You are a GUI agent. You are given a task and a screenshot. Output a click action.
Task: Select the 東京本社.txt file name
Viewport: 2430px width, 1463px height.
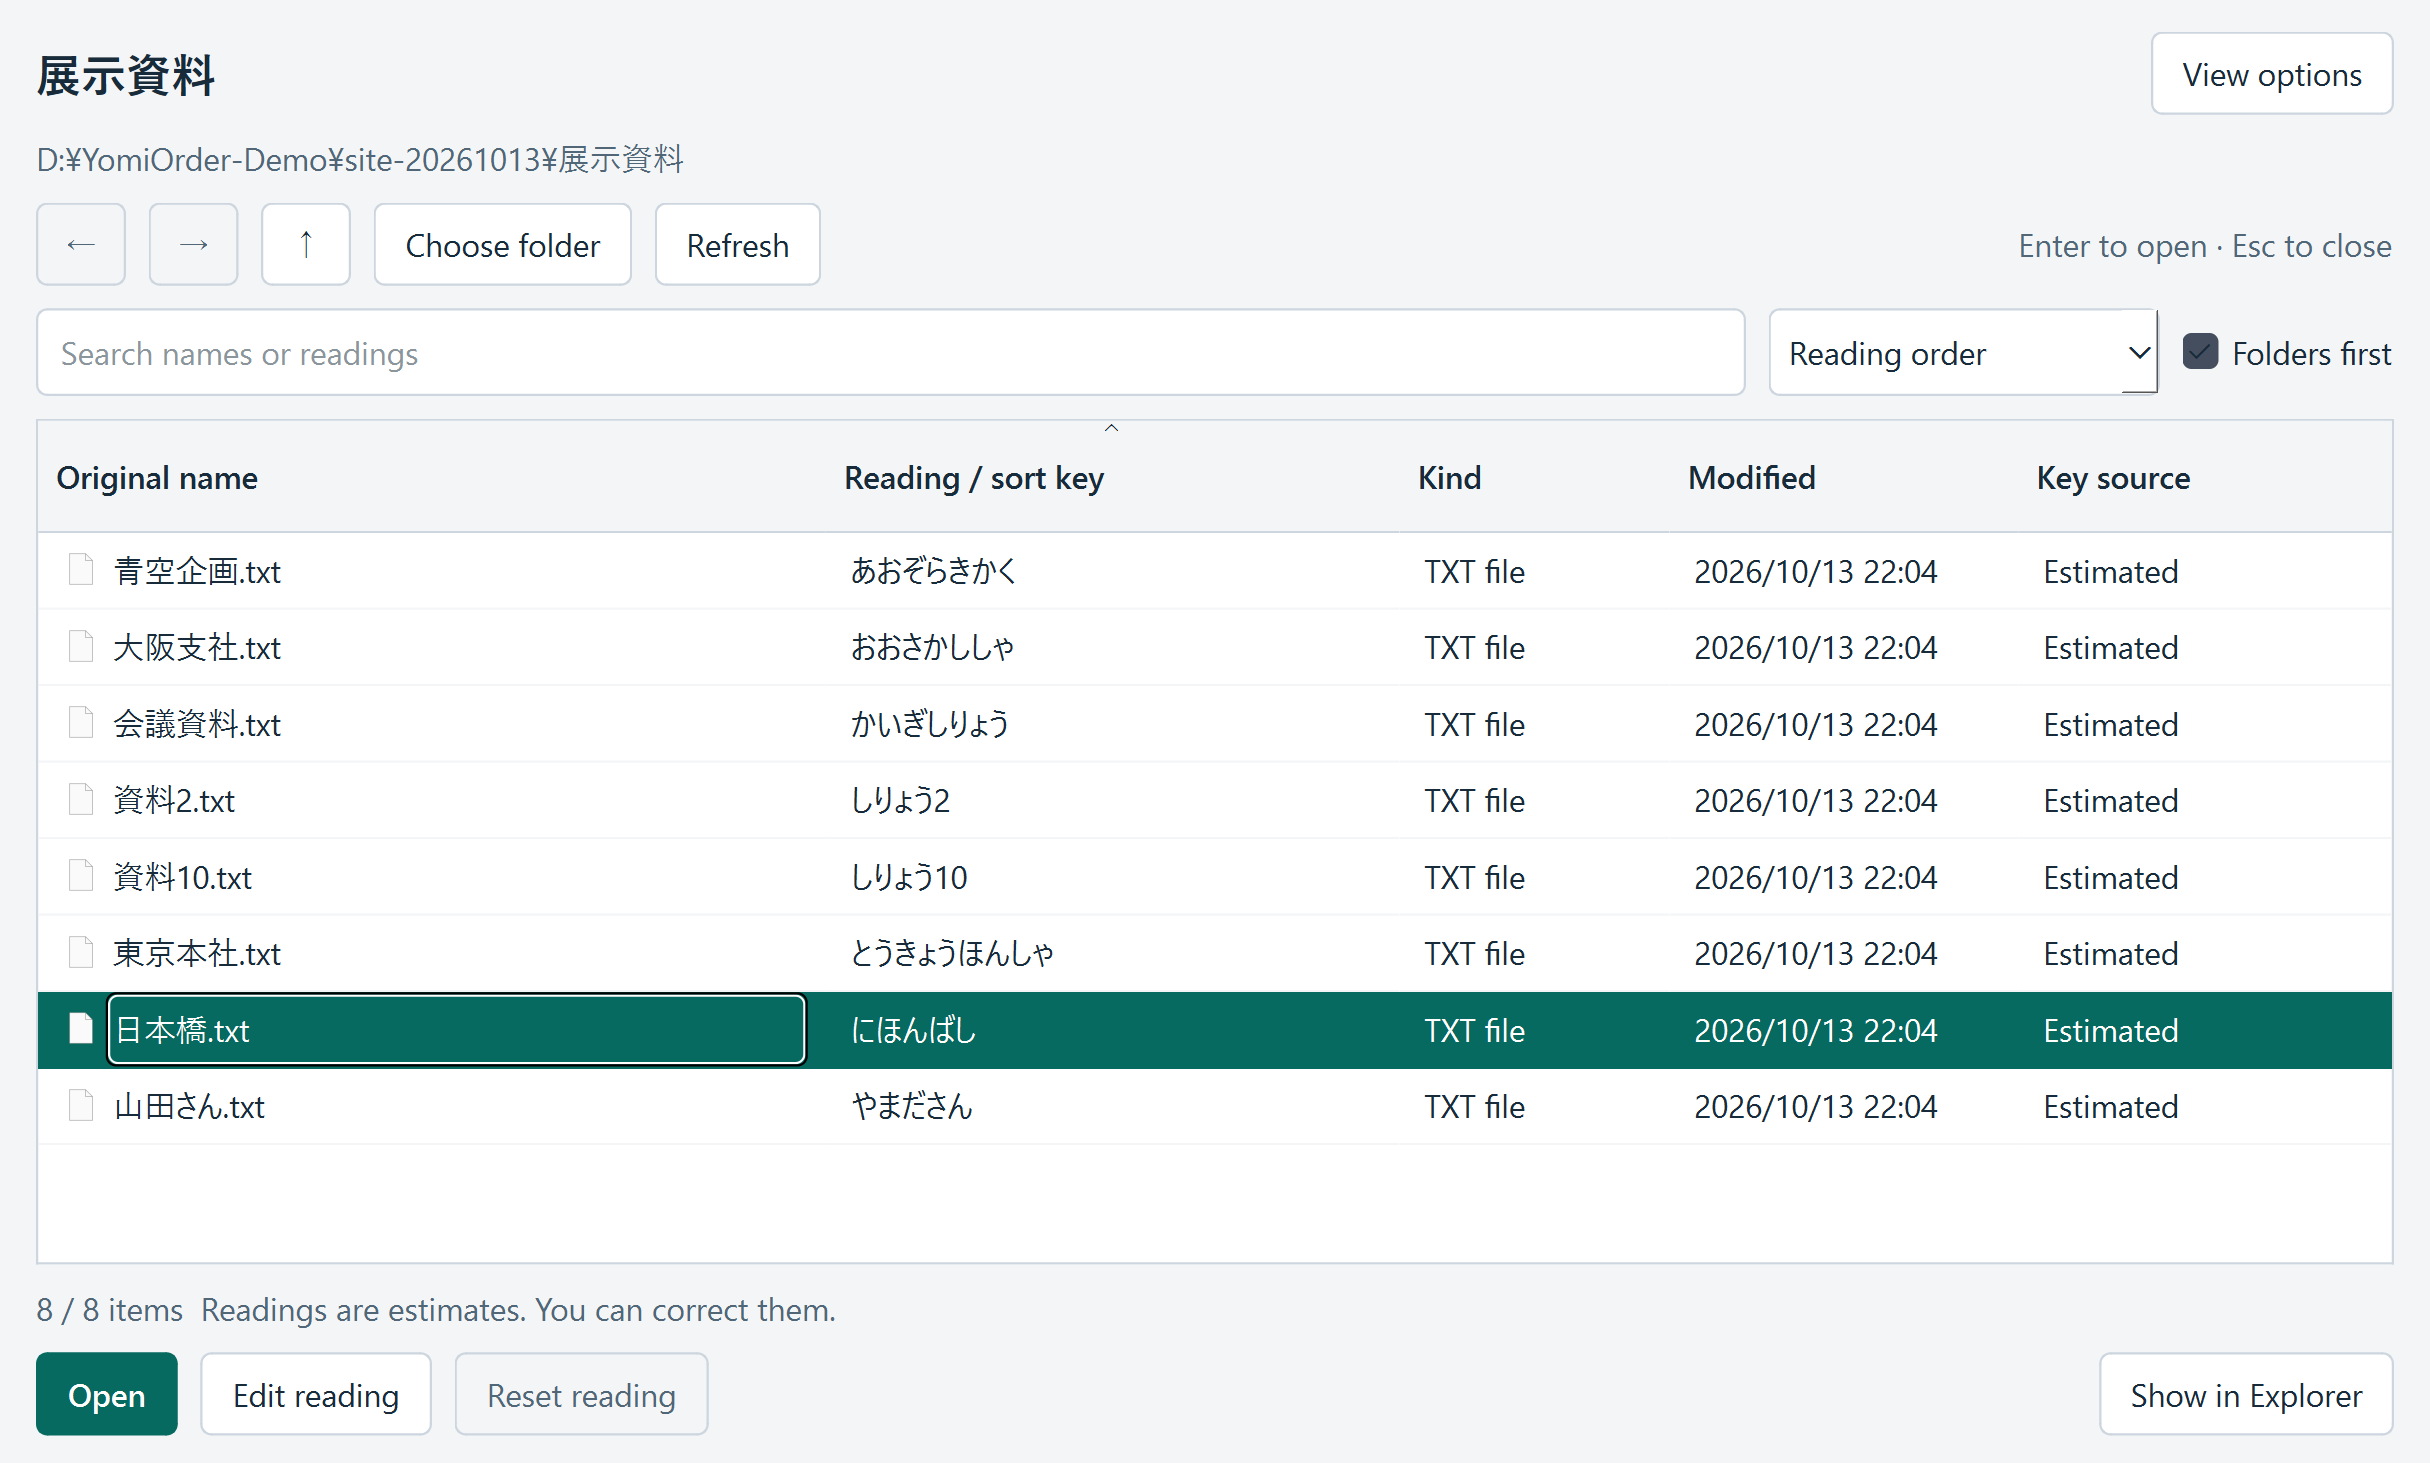(197, 953)
